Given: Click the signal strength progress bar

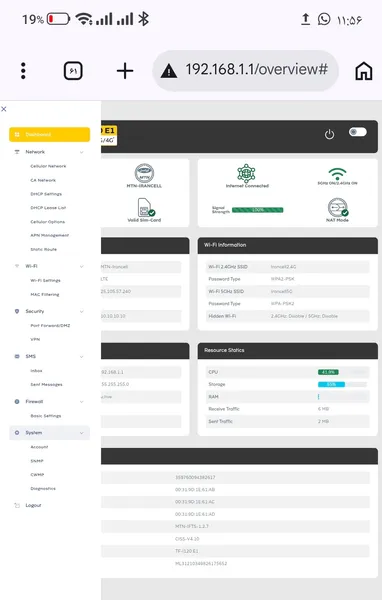Looking at the screenshot, I should coord(258,210).
